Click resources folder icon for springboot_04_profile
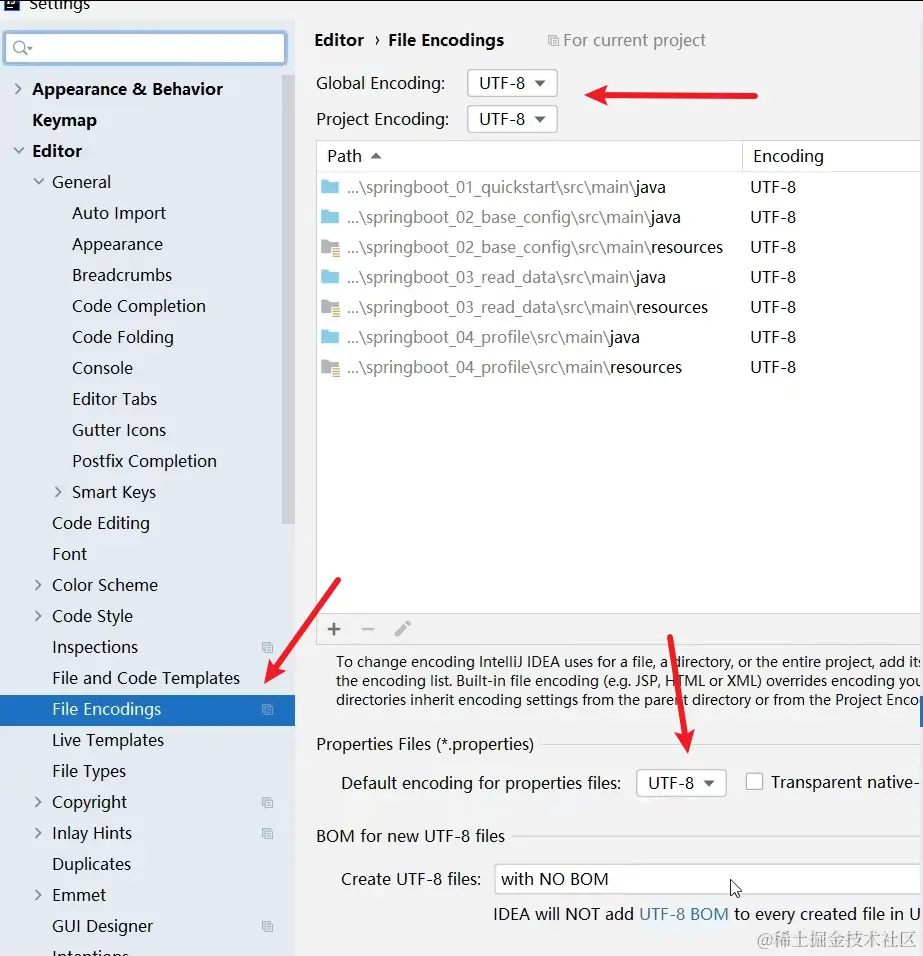Image resolution: width=923 pixels, height=956 pixels. [330, 367]
